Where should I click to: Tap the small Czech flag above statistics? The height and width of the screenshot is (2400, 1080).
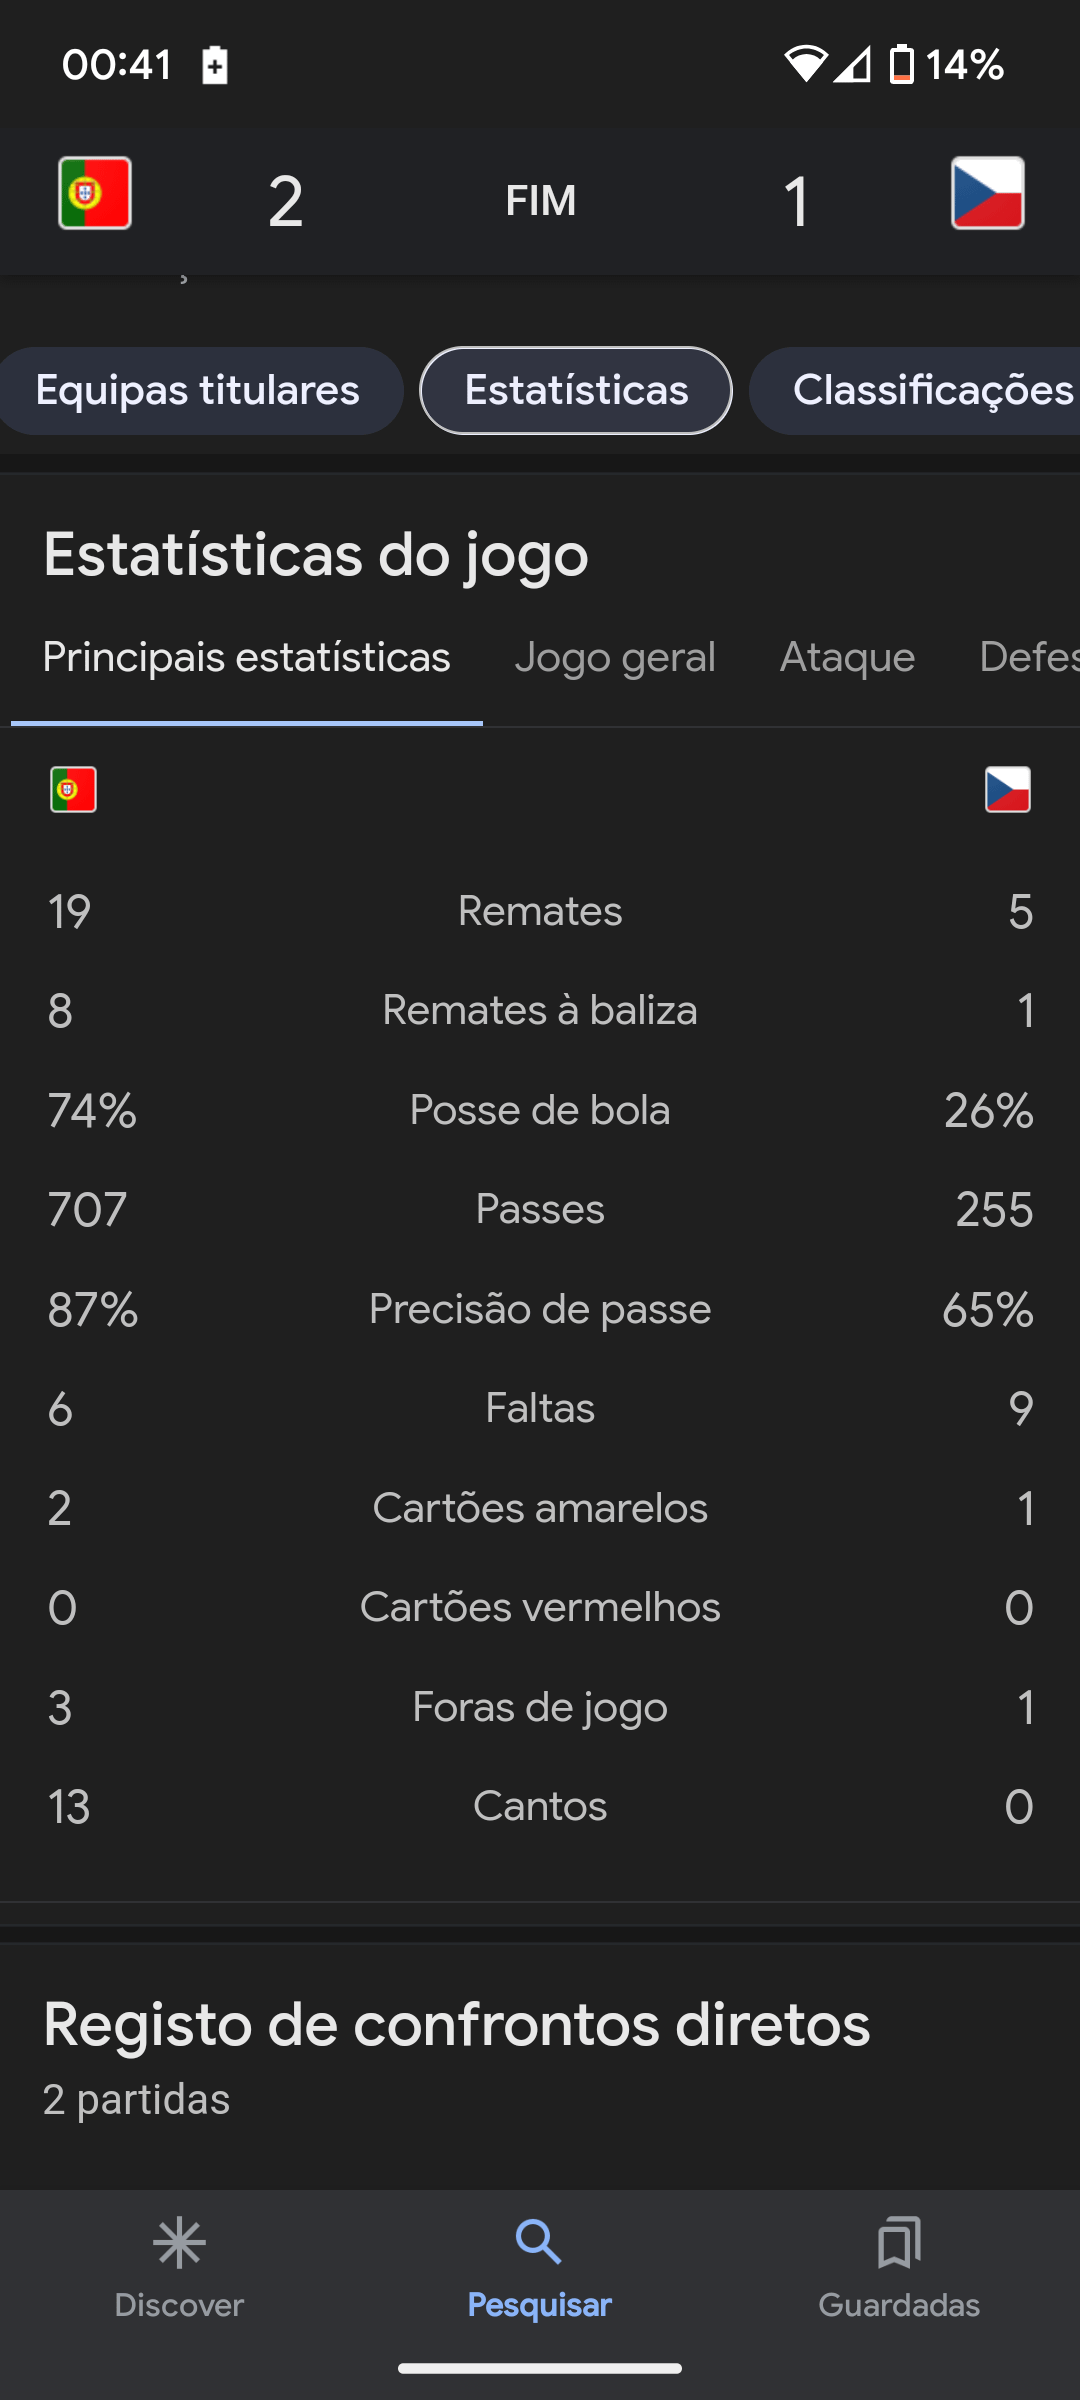tap(1008, 789)
